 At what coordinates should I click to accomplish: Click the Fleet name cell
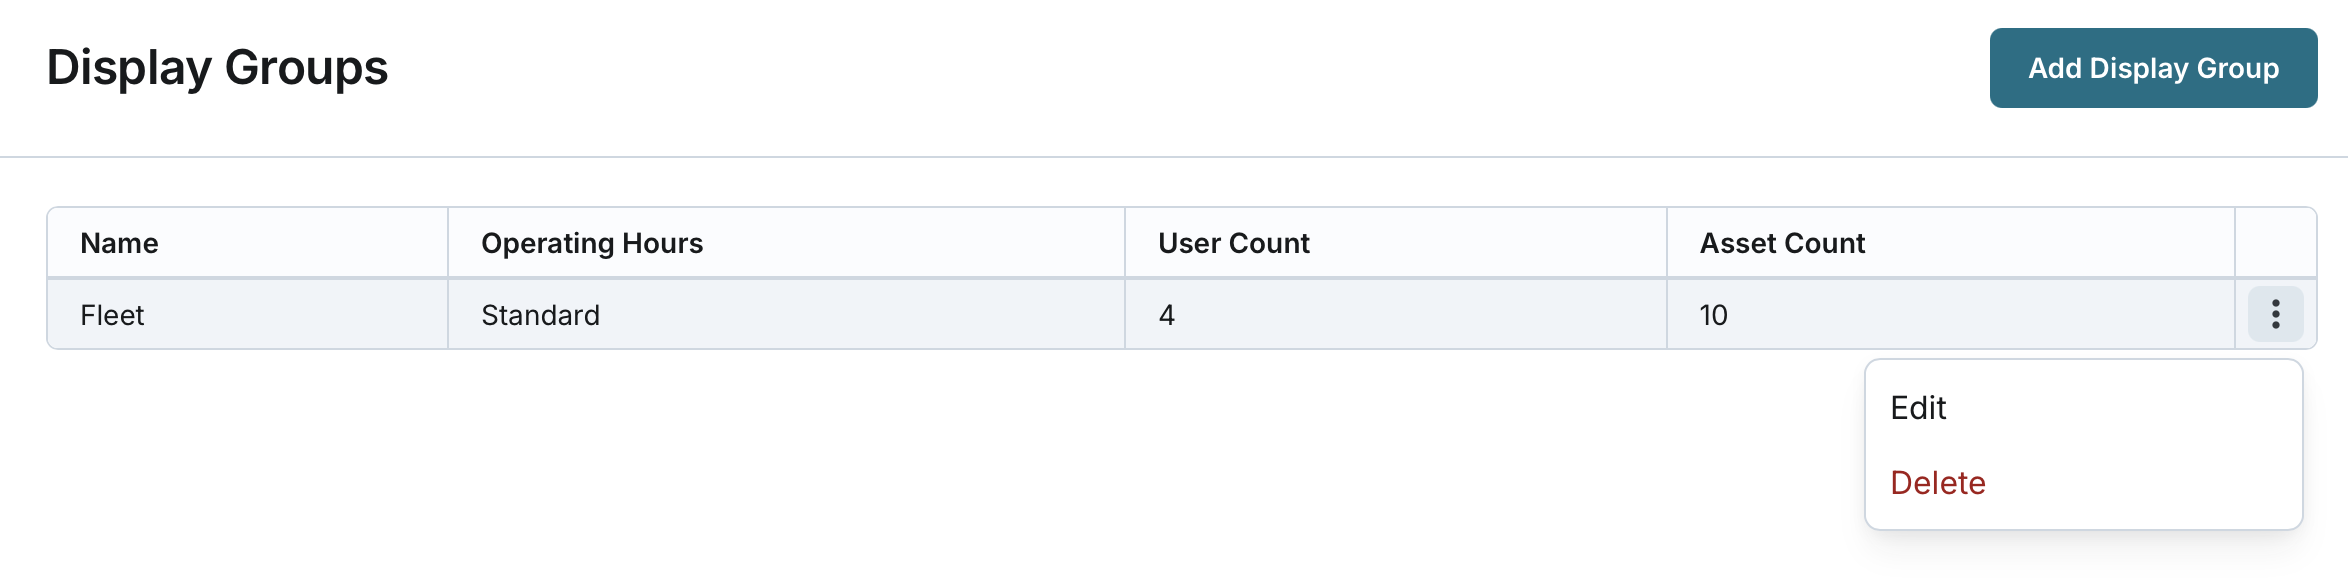coord(112,315)
